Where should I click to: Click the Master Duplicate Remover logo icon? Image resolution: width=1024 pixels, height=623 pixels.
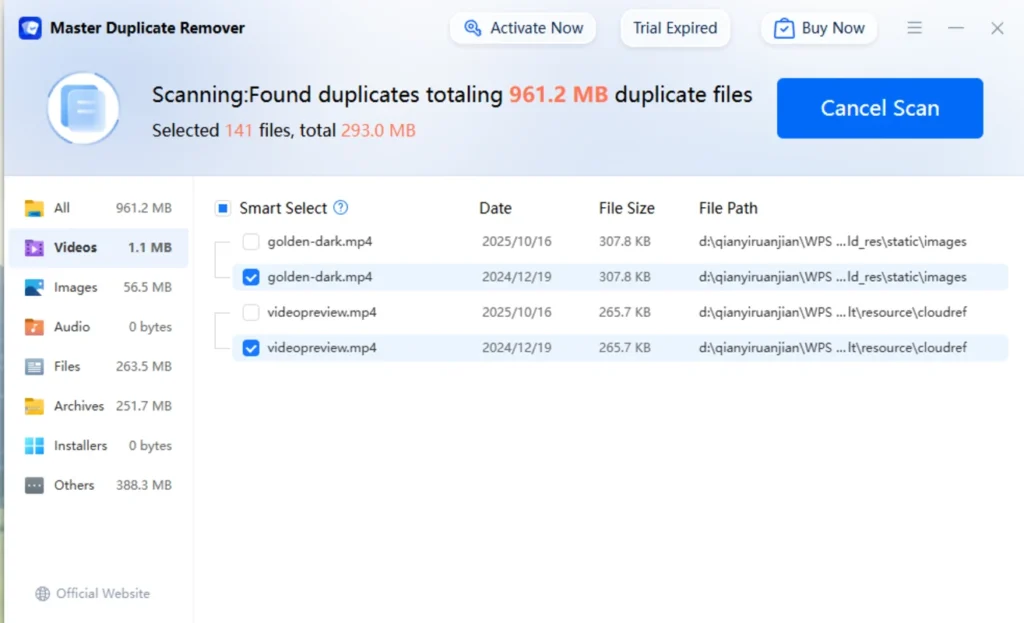(30, 28)
